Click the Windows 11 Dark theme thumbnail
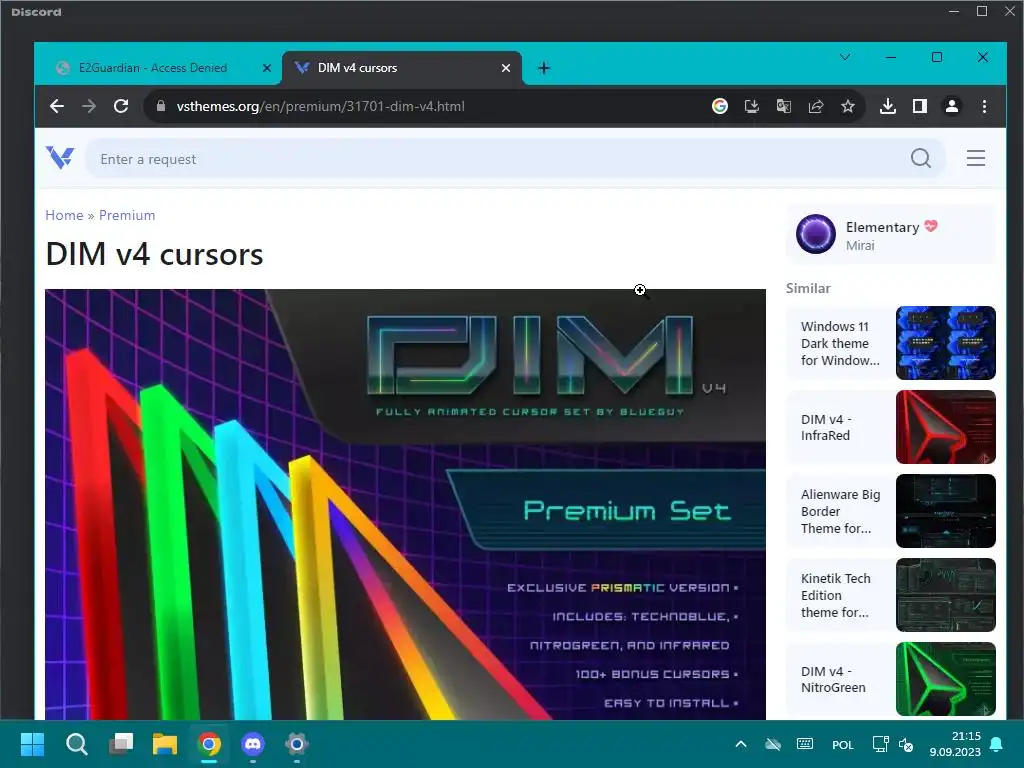The image size is (1024, 768). tap(946, 343)
